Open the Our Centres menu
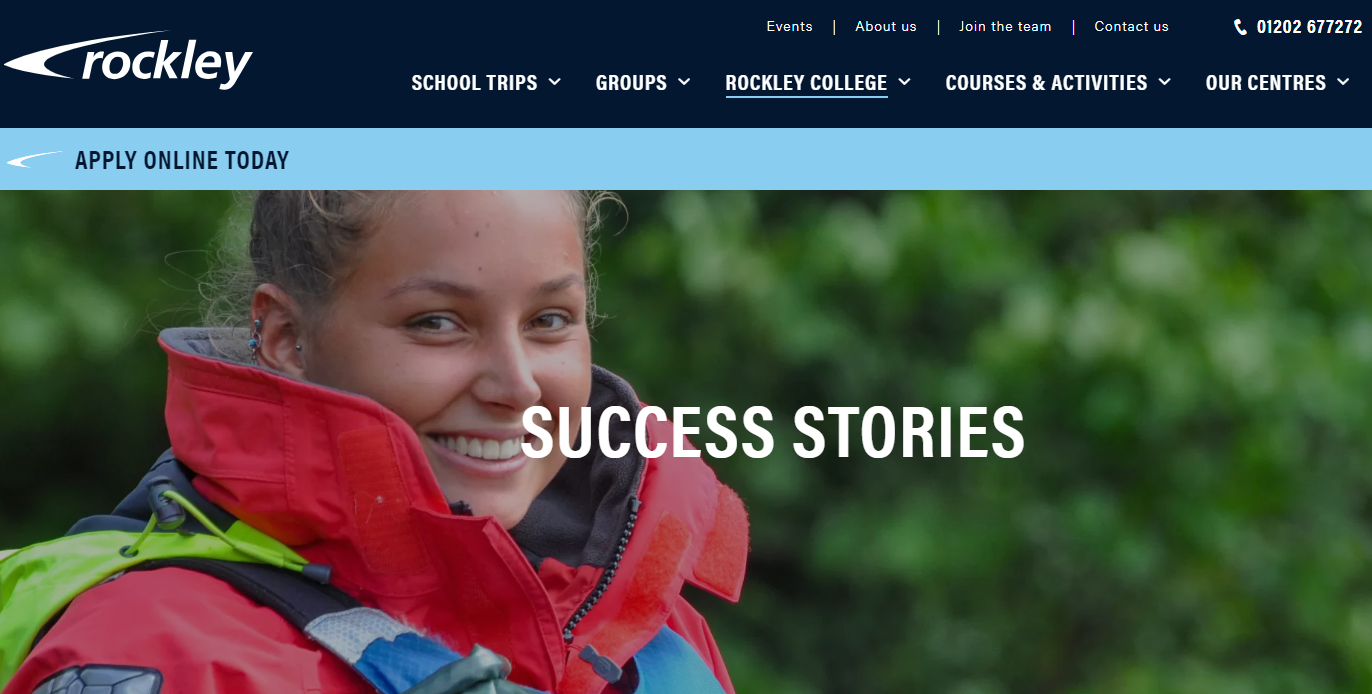 coord(1265,83)
